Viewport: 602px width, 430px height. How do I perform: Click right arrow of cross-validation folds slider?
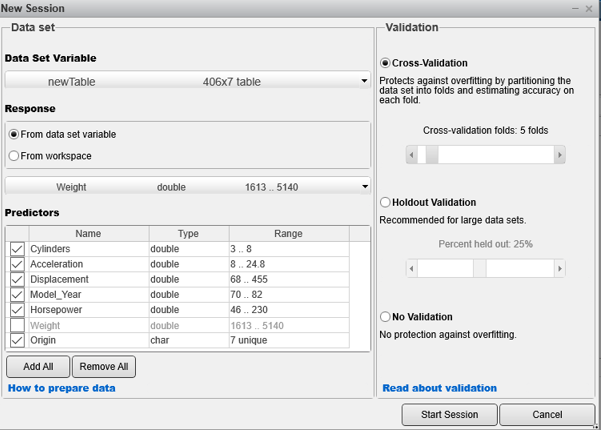pos(560,155)
